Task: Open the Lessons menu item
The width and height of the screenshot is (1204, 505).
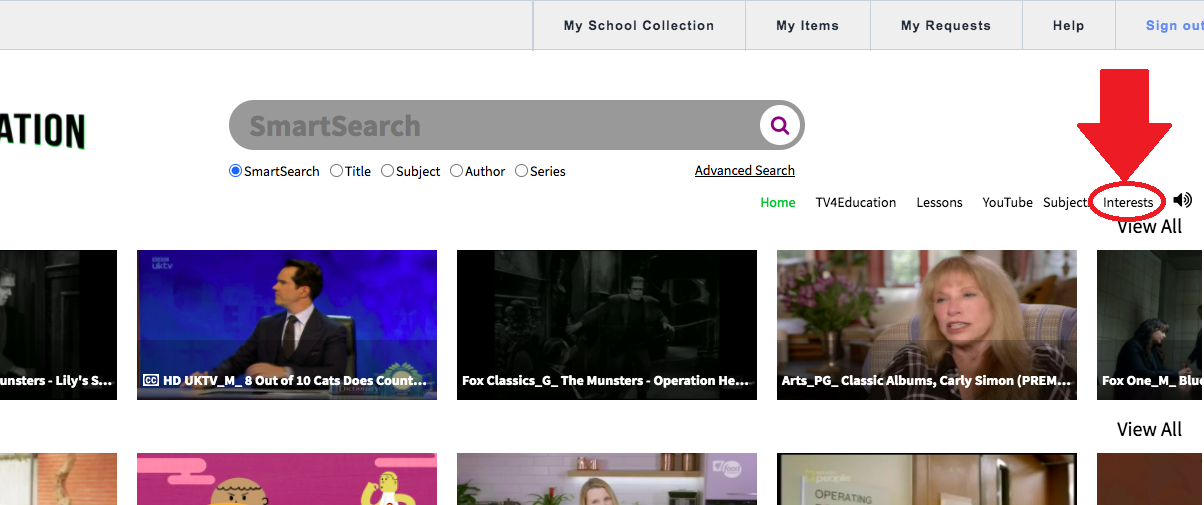Action: click(x=940, y=202)
